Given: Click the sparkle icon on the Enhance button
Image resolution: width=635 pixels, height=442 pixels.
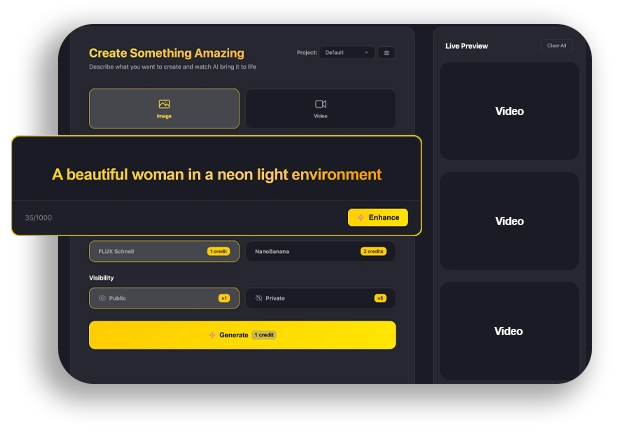Looking at the screenshot, I should [360, 217].
